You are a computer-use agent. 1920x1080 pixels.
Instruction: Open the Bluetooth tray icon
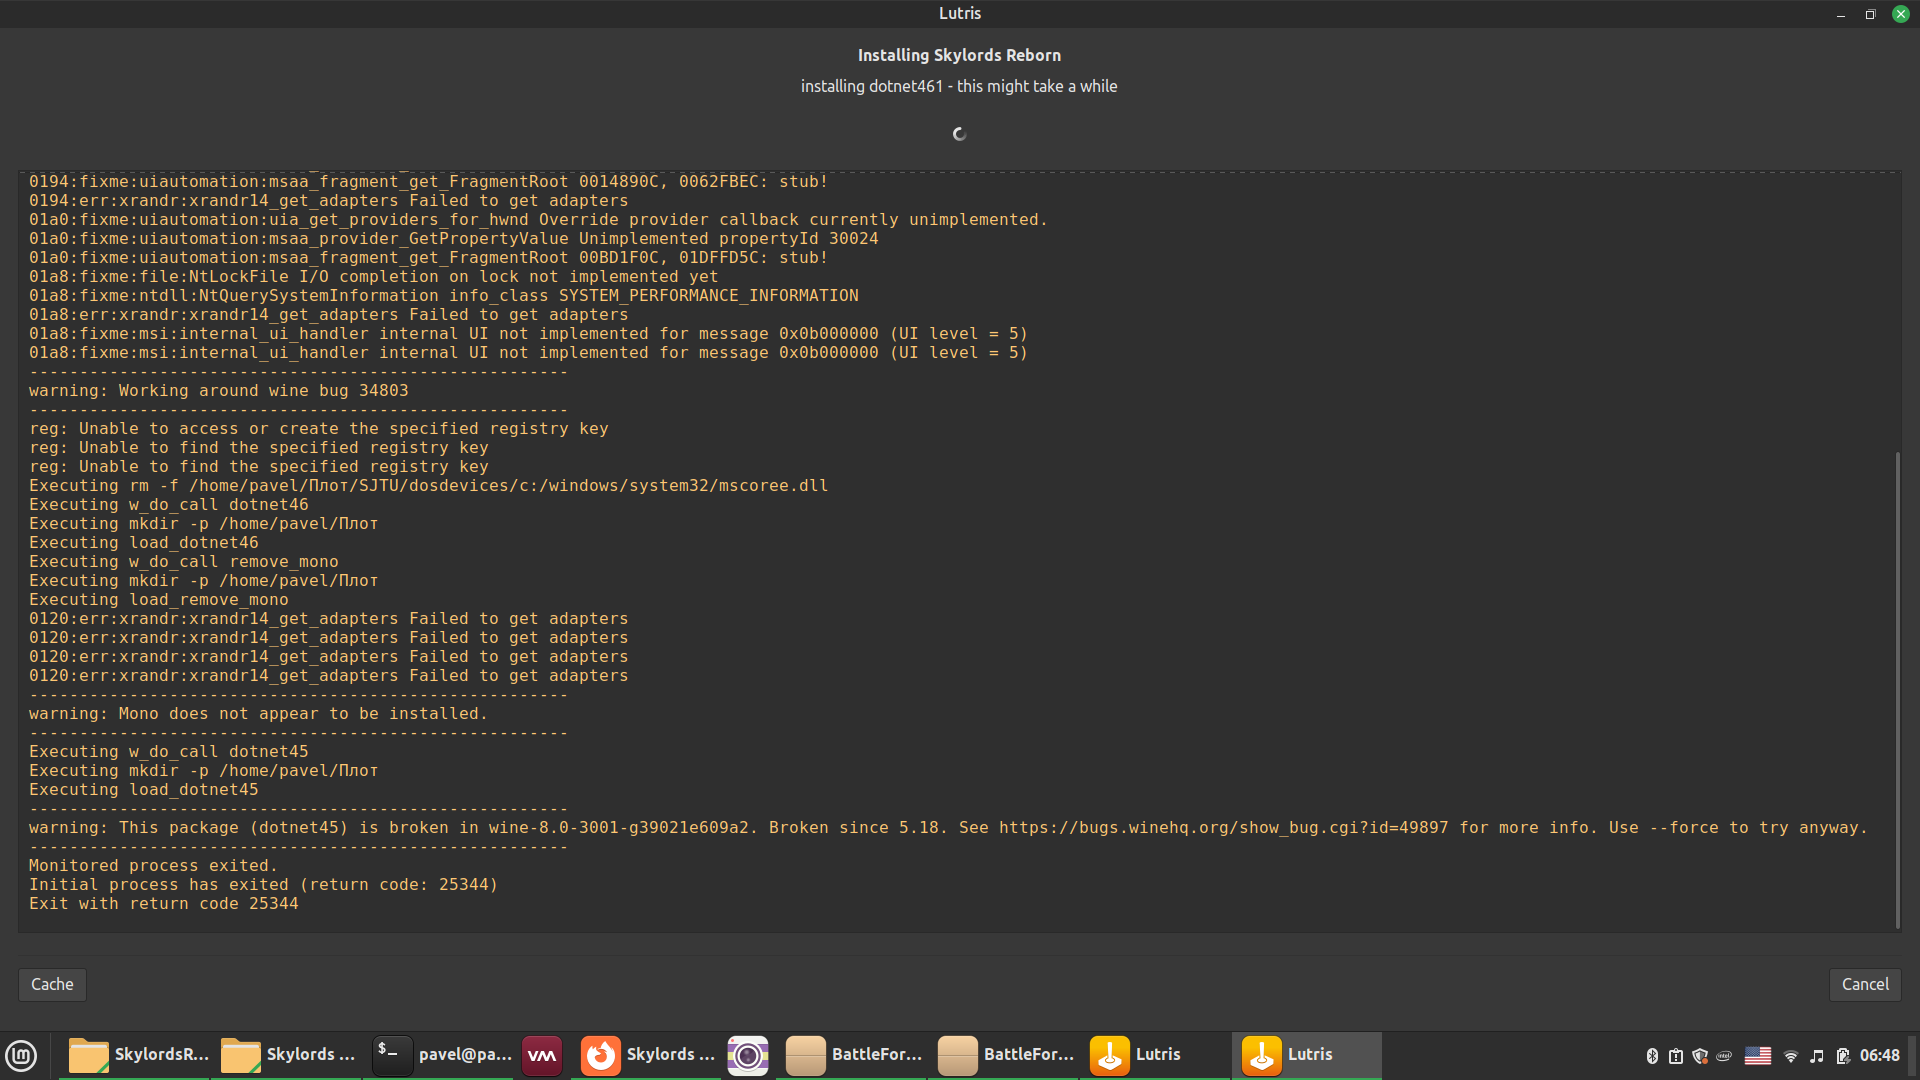[1652, 1056]
